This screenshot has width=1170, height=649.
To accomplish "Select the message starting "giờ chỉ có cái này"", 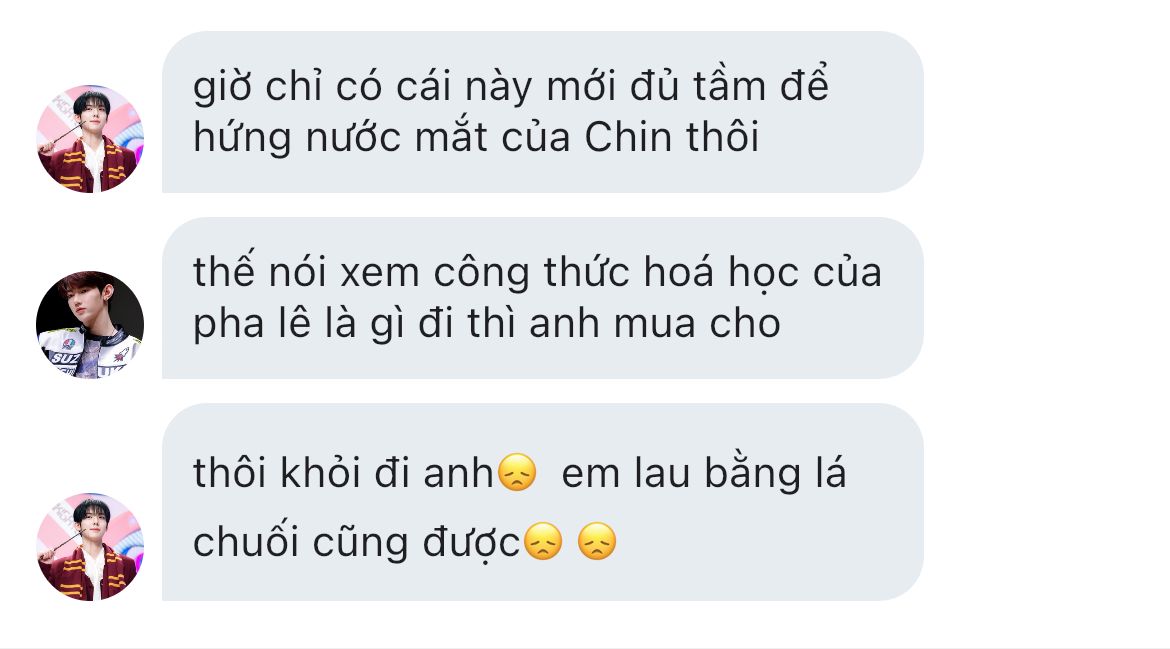I will [542, 112].
